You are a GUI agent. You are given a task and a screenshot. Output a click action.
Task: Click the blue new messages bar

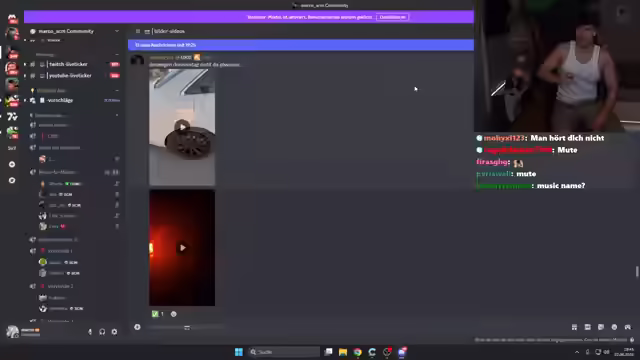click(301, 45)
